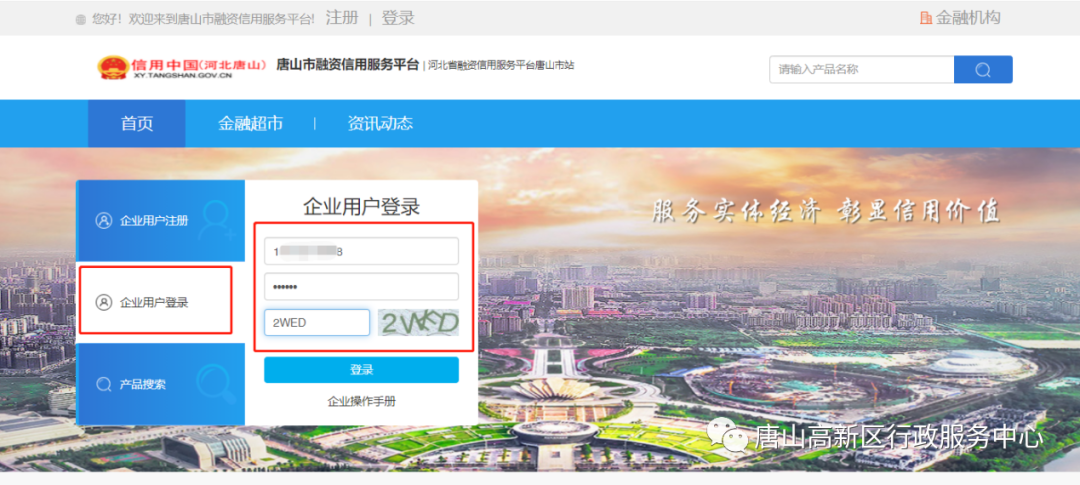
Task: Open the 企业操作手册 link
Action: click(x=361, y=401)
